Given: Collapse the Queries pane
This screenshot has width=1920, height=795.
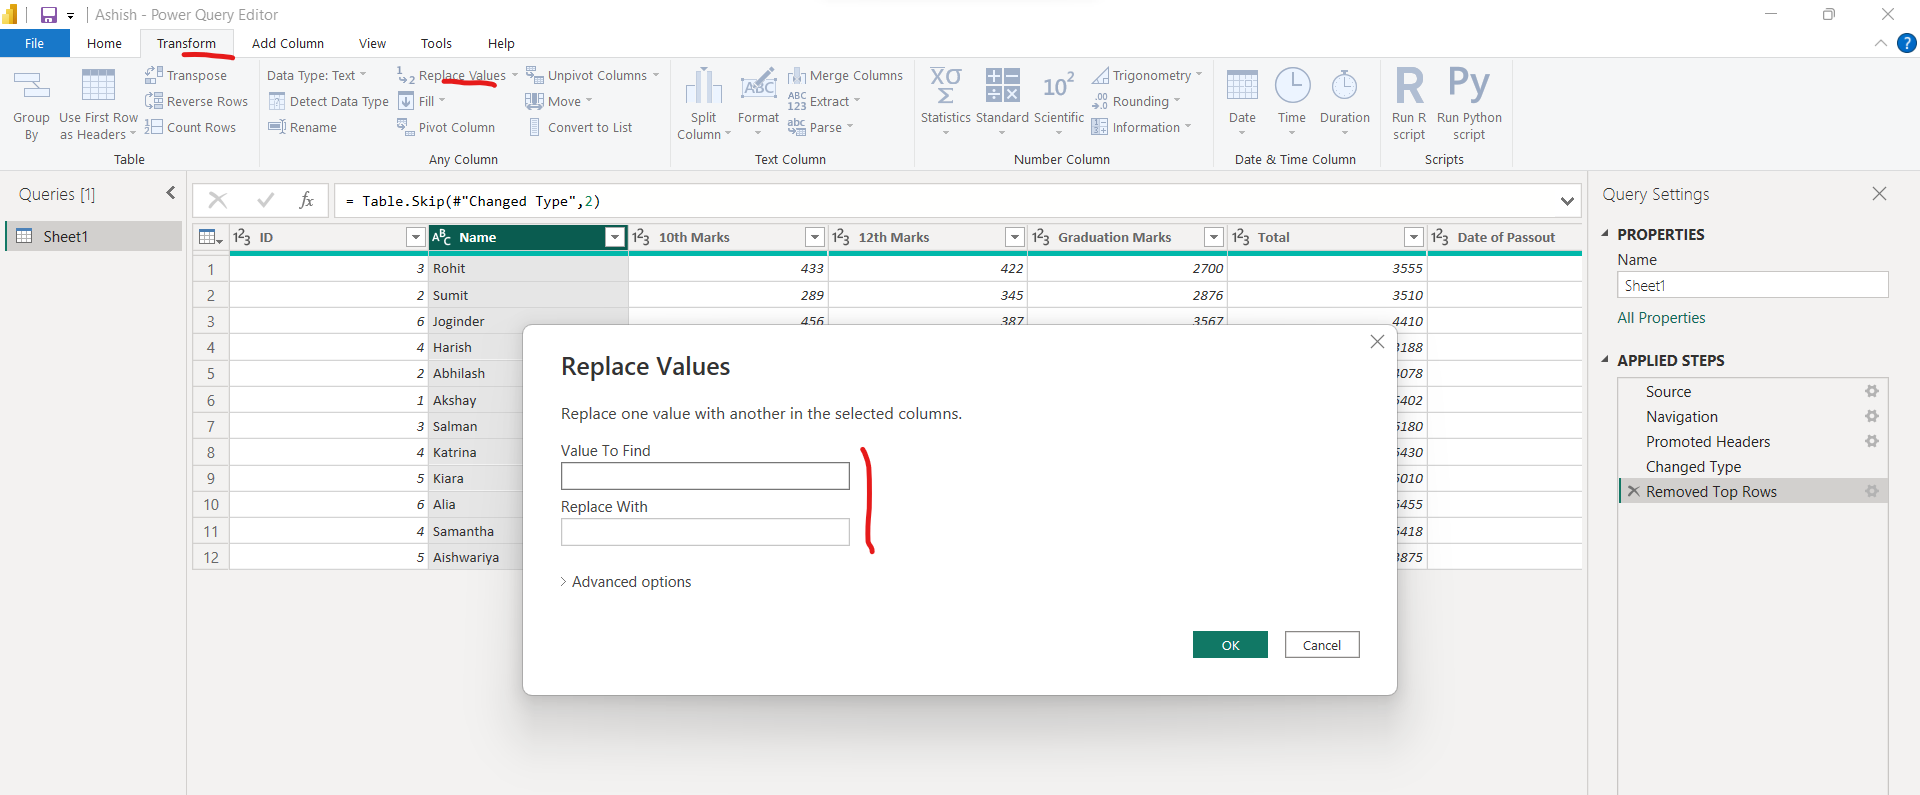Looking at the screenshot, I should pos(170,193).
